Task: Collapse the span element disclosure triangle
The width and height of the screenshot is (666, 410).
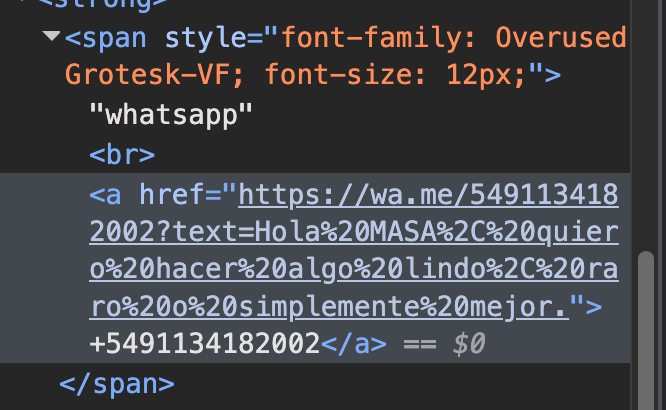Action: click(x=51, y=37)
